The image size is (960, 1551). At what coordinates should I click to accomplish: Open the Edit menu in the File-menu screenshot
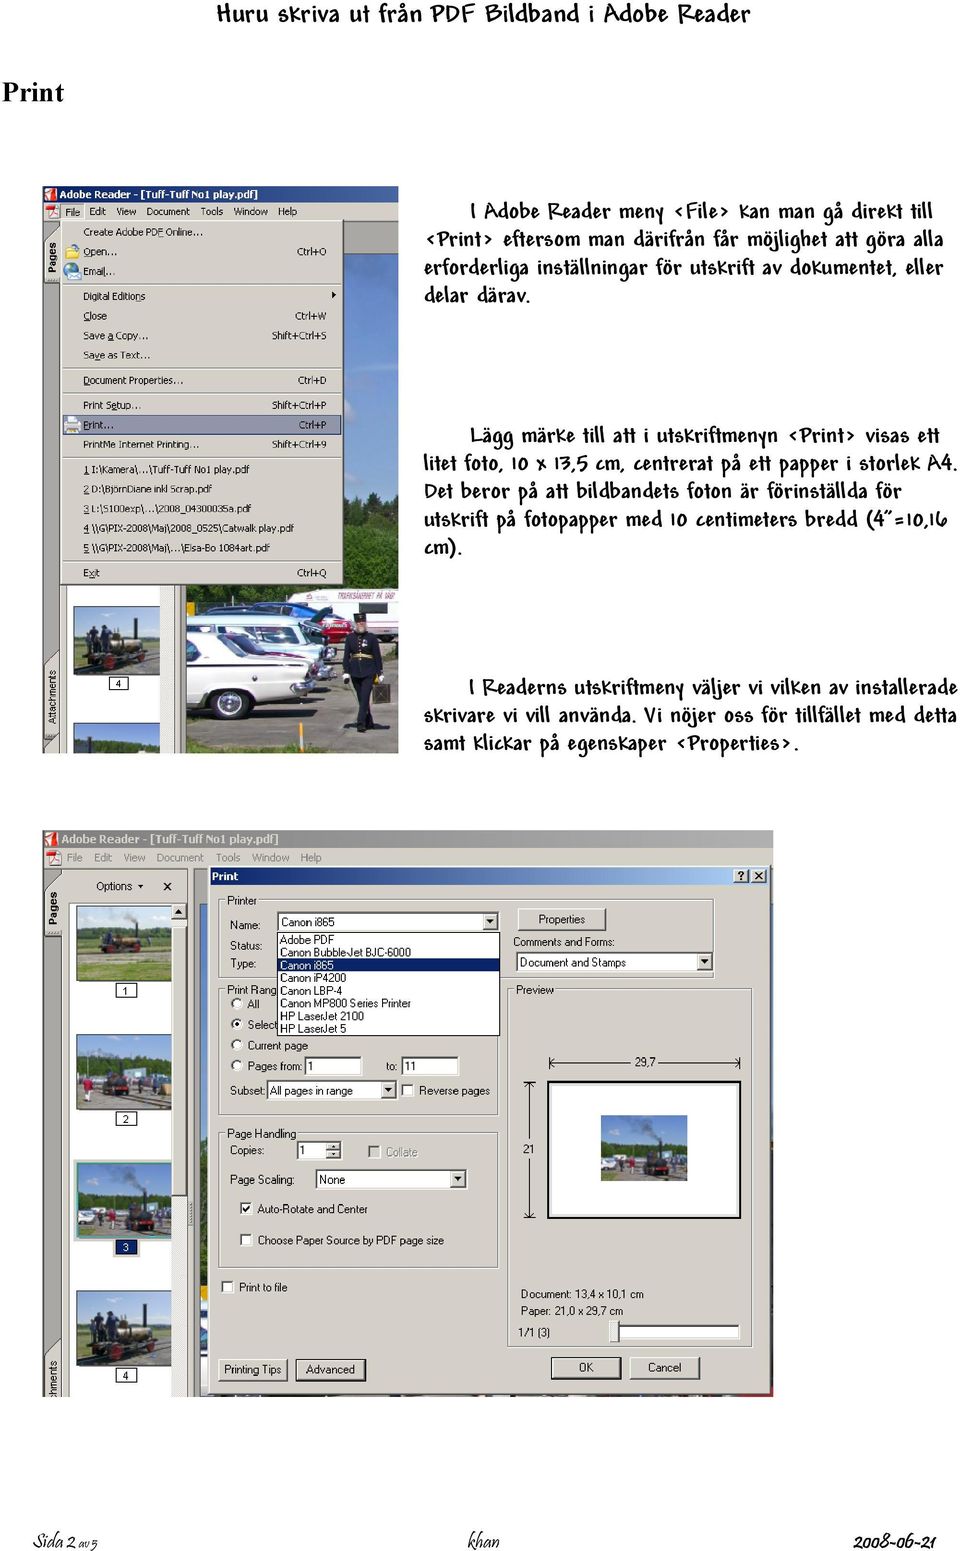coord(97,212)
